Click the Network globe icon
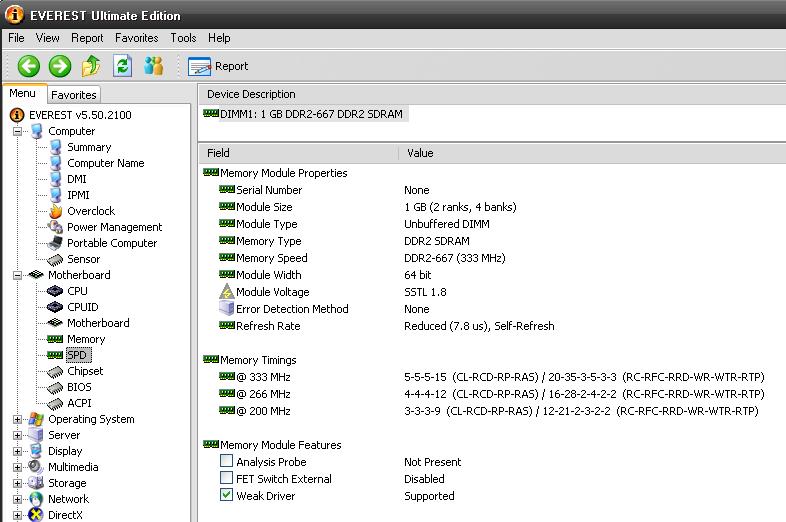The height and width of the screenshot is (522, 786). pos(36,499)
